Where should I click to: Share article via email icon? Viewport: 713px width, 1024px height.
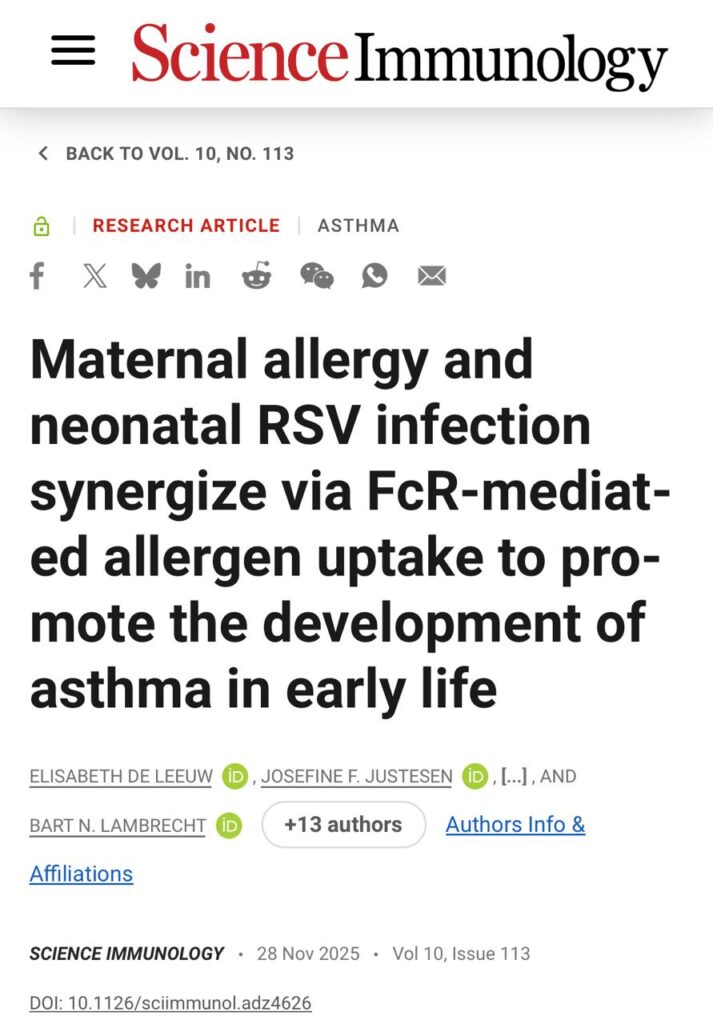coord(432,276)
